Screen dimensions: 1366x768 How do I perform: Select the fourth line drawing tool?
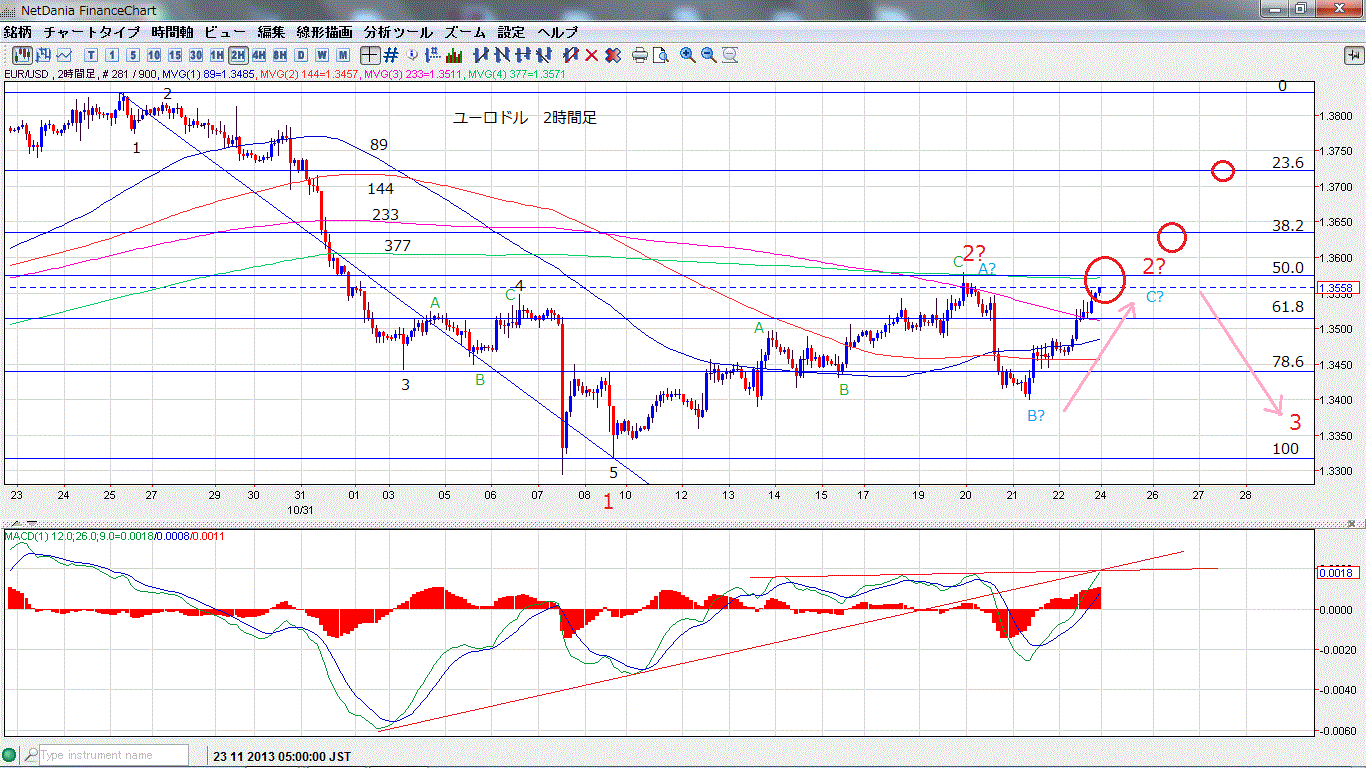coord(544,55)
